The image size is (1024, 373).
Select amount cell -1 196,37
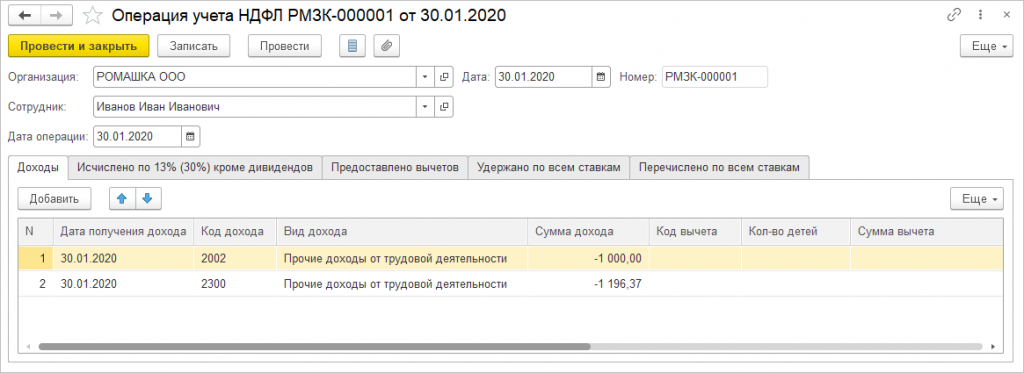[588, 284]
